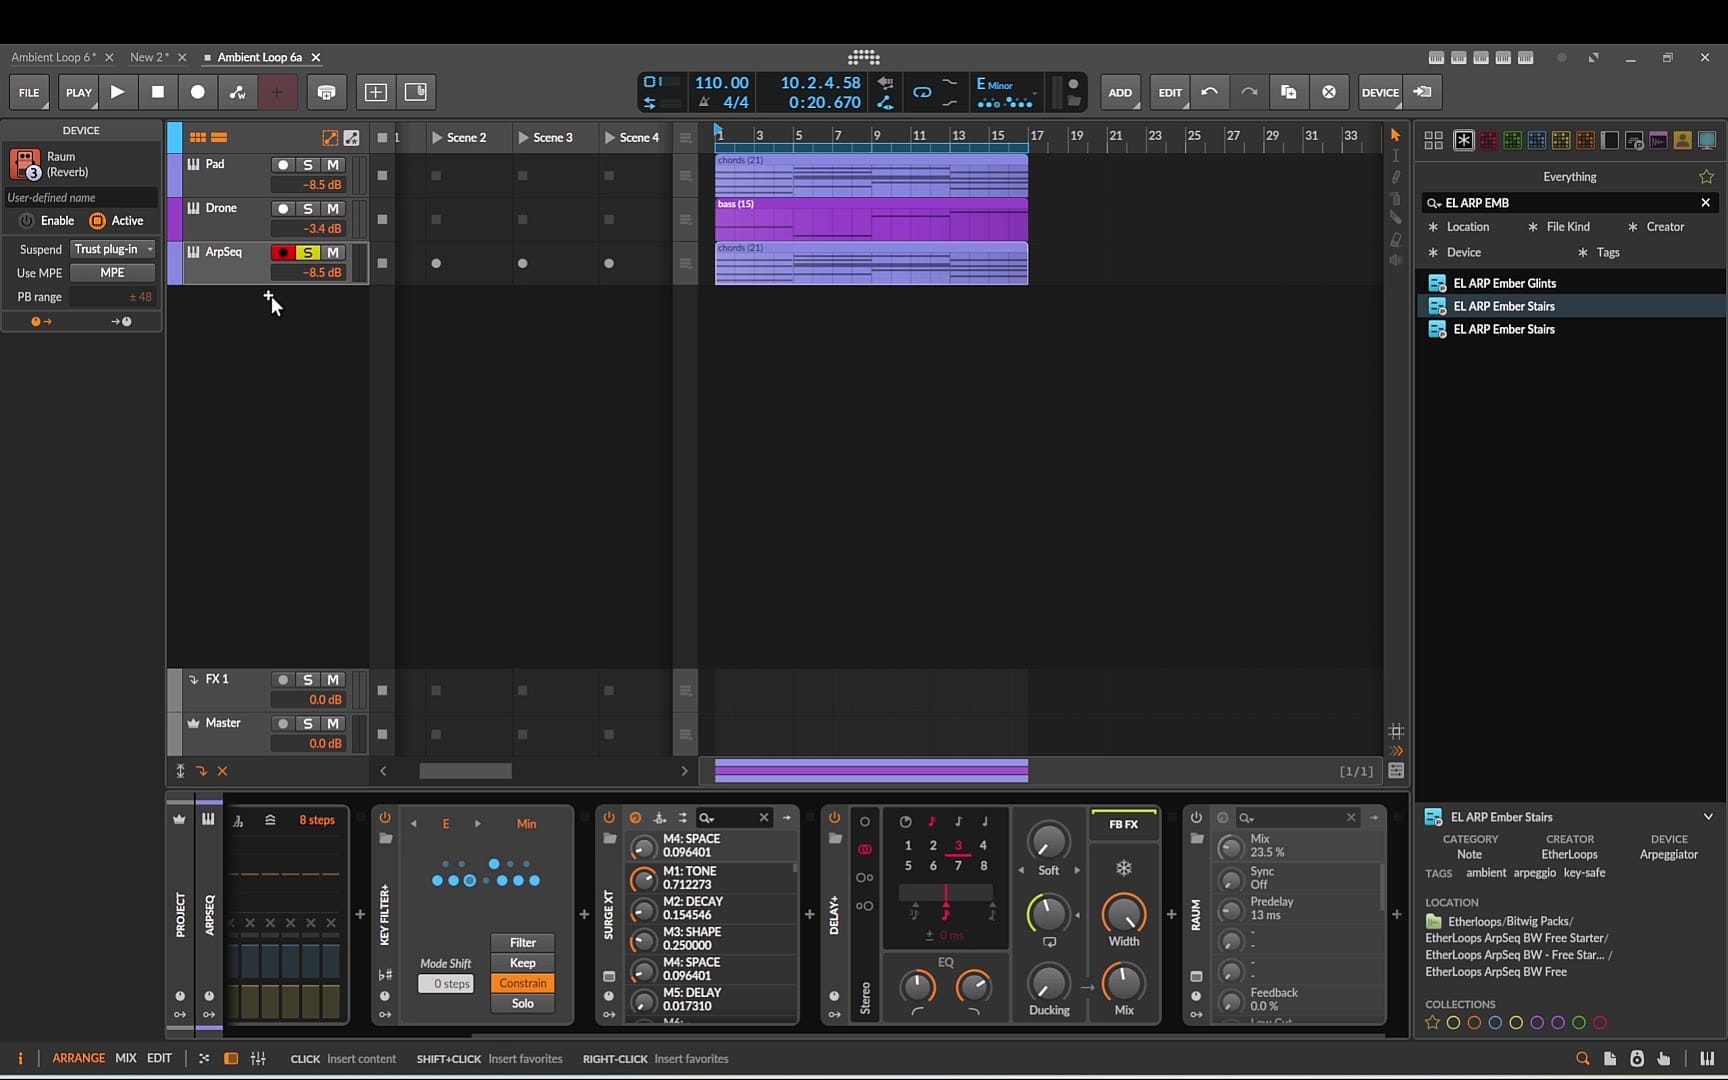Select Constrain mode in Key Filter+
Viewport: 1728px width, 1080px height.
click(522, 983)
